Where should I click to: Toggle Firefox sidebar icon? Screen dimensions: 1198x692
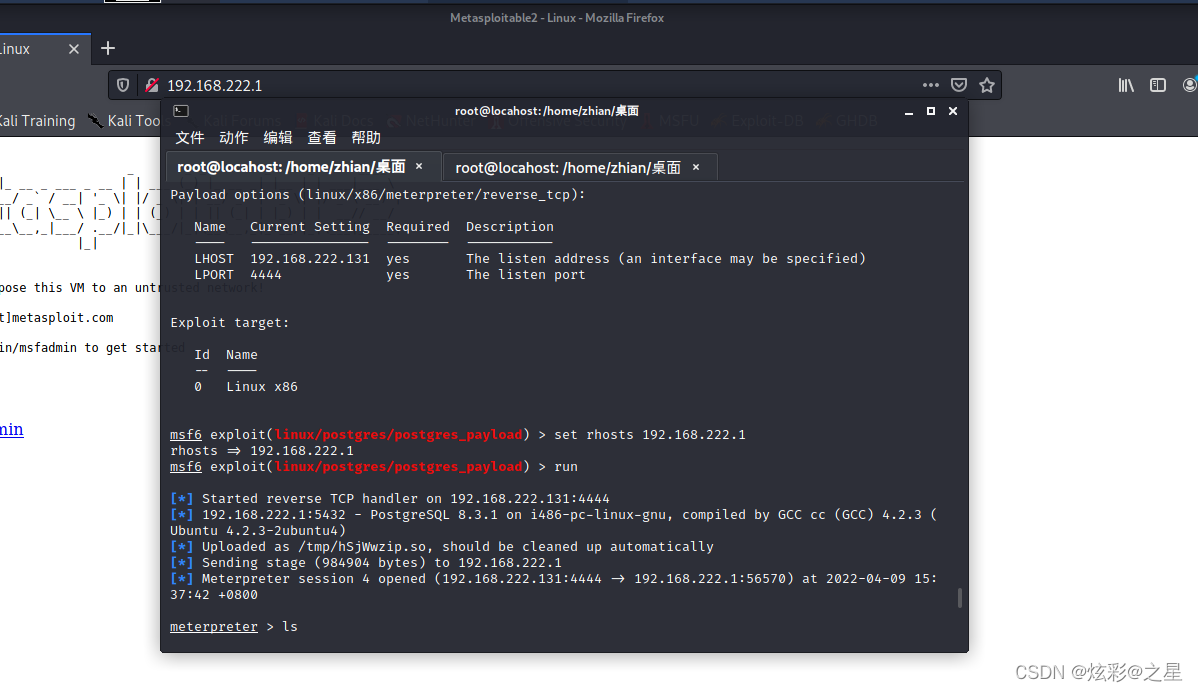click(x=1158, y=85)
